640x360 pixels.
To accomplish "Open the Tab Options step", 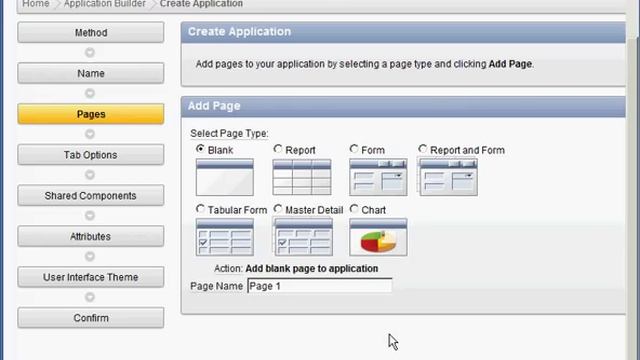I will (91, 155).
